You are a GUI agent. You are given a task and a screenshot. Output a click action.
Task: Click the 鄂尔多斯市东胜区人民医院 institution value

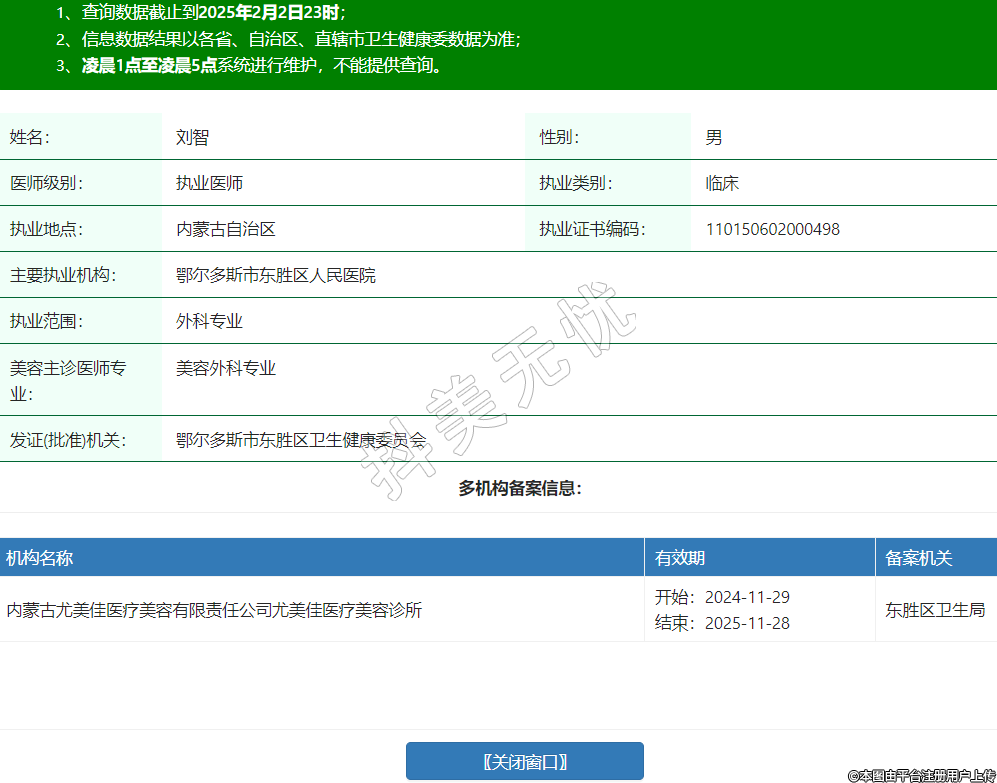(276, 275)
